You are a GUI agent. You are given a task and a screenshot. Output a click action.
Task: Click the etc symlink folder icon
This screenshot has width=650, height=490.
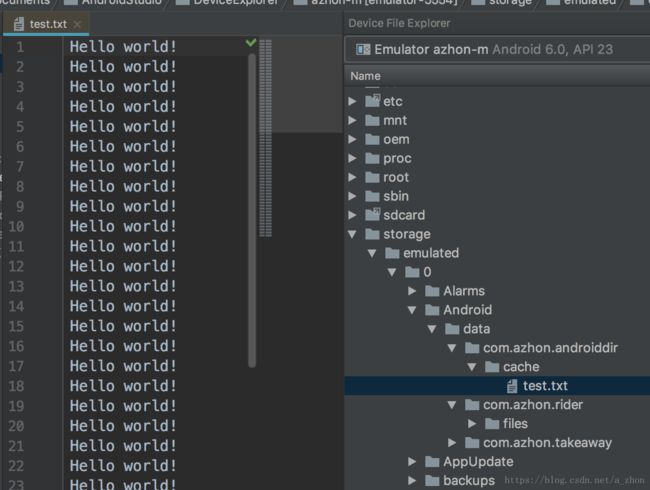click(372, 101)
